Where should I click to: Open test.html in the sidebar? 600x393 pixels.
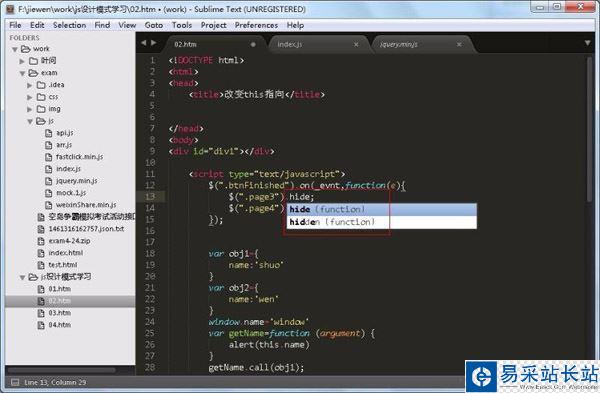tap(63, 265)
